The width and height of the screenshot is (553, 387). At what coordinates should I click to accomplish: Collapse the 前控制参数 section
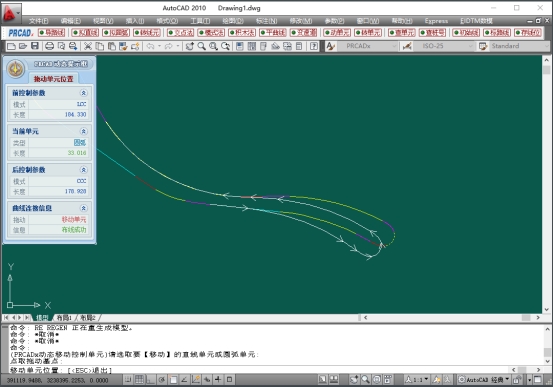point(84,93)
